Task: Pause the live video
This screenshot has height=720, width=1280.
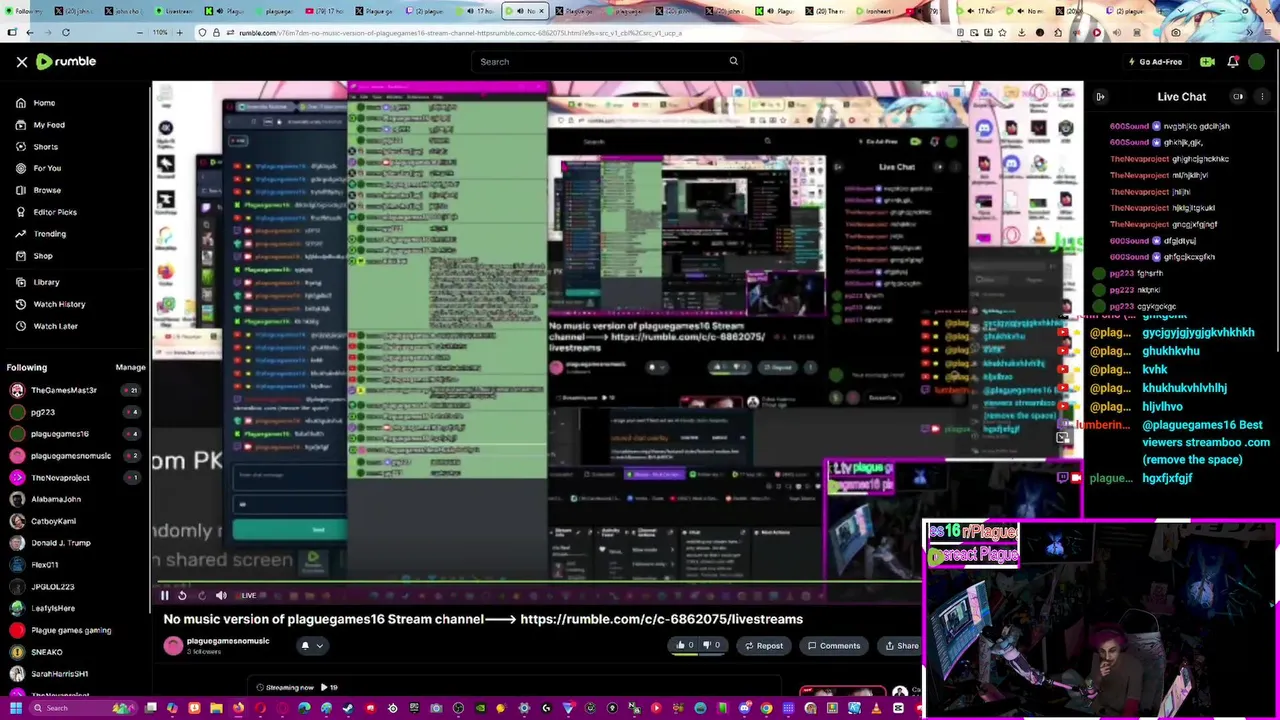Action: [165, 596]
